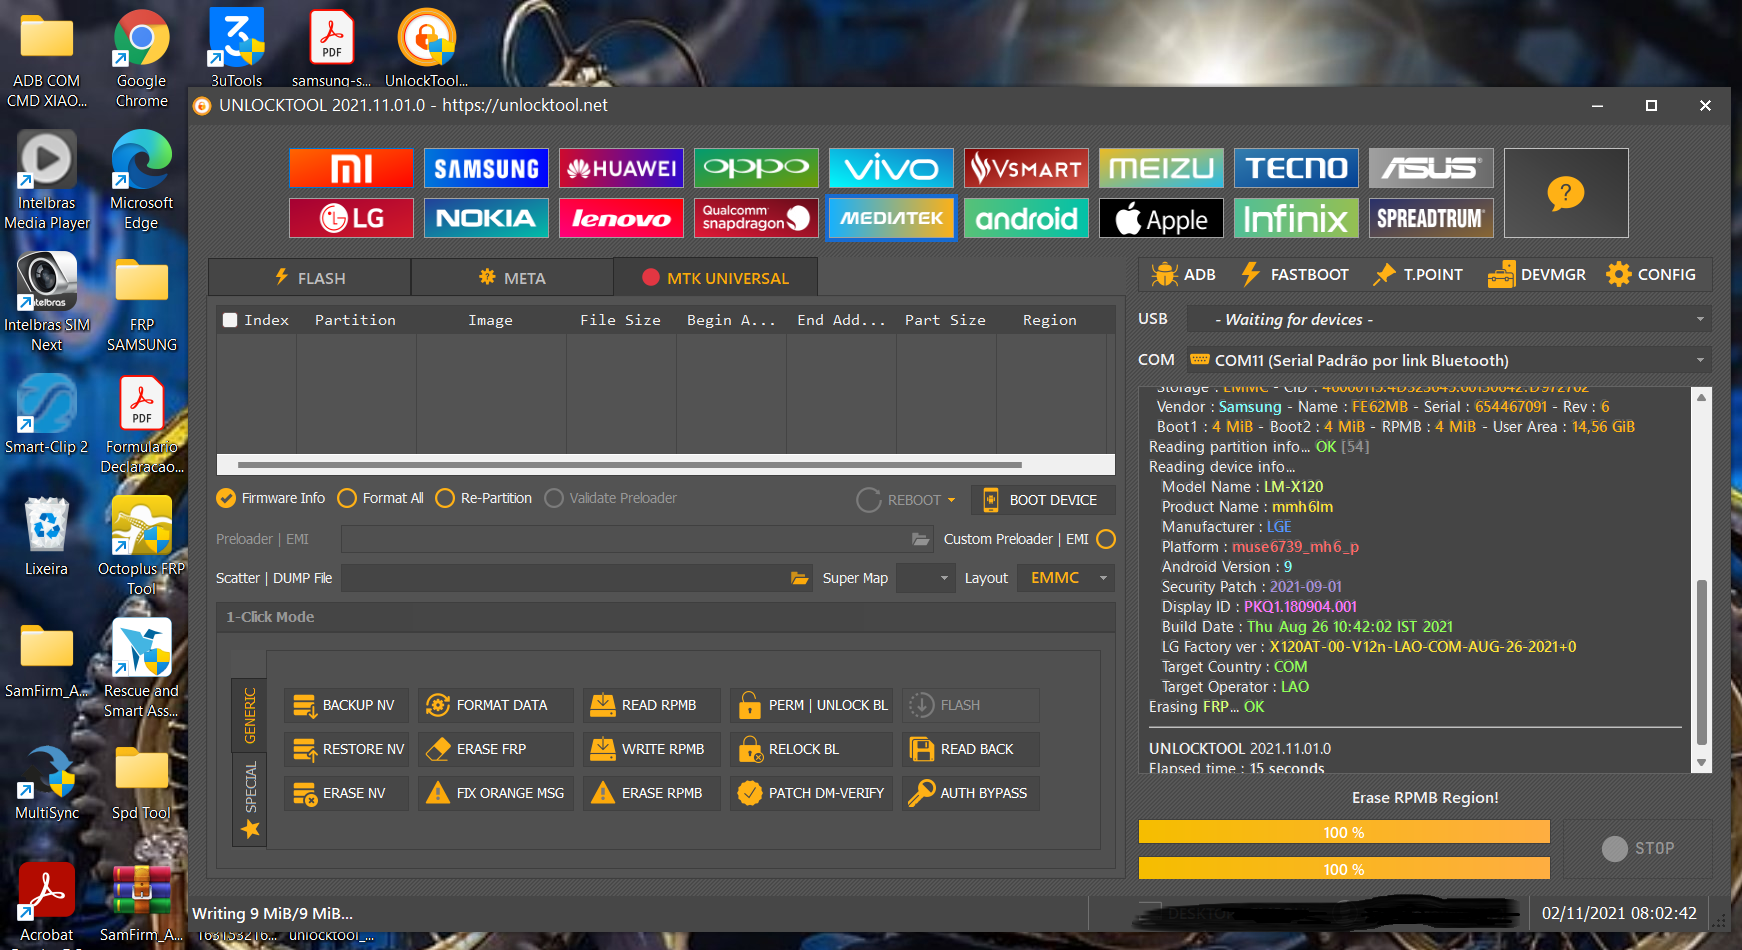Select the Vivo brand logo
1742x950 pixels.
tap(891, 168)
